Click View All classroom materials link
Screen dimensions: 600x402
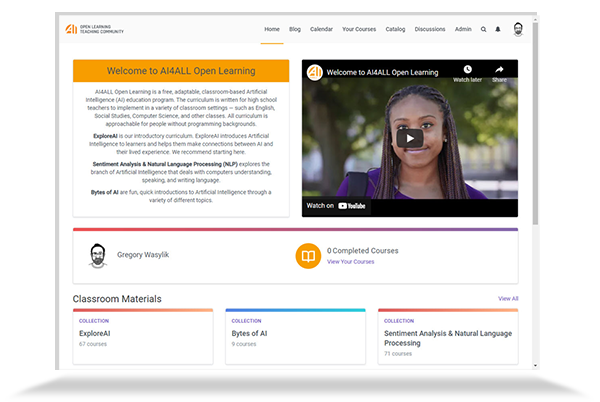point(508,298)
